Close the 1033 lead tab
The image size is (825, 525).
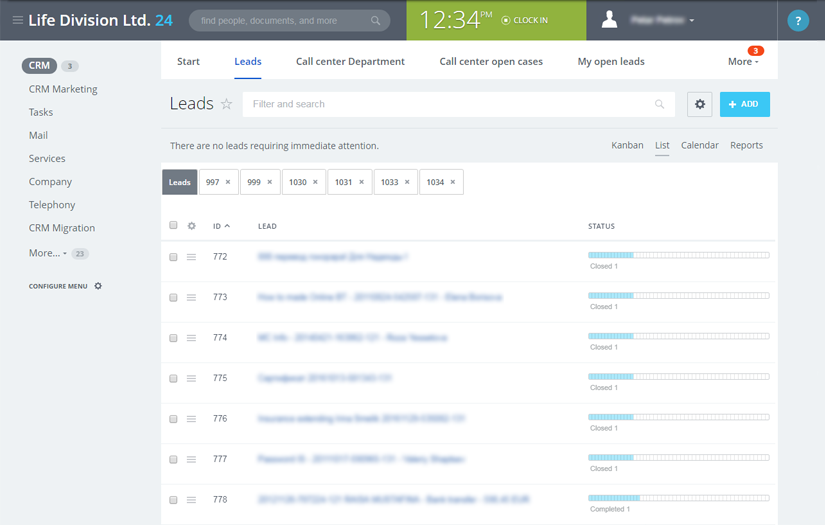[x=407, y=182]
